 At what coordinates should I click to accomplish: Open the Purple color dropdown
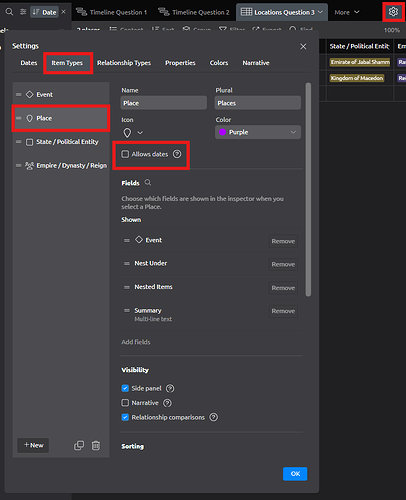258,132
